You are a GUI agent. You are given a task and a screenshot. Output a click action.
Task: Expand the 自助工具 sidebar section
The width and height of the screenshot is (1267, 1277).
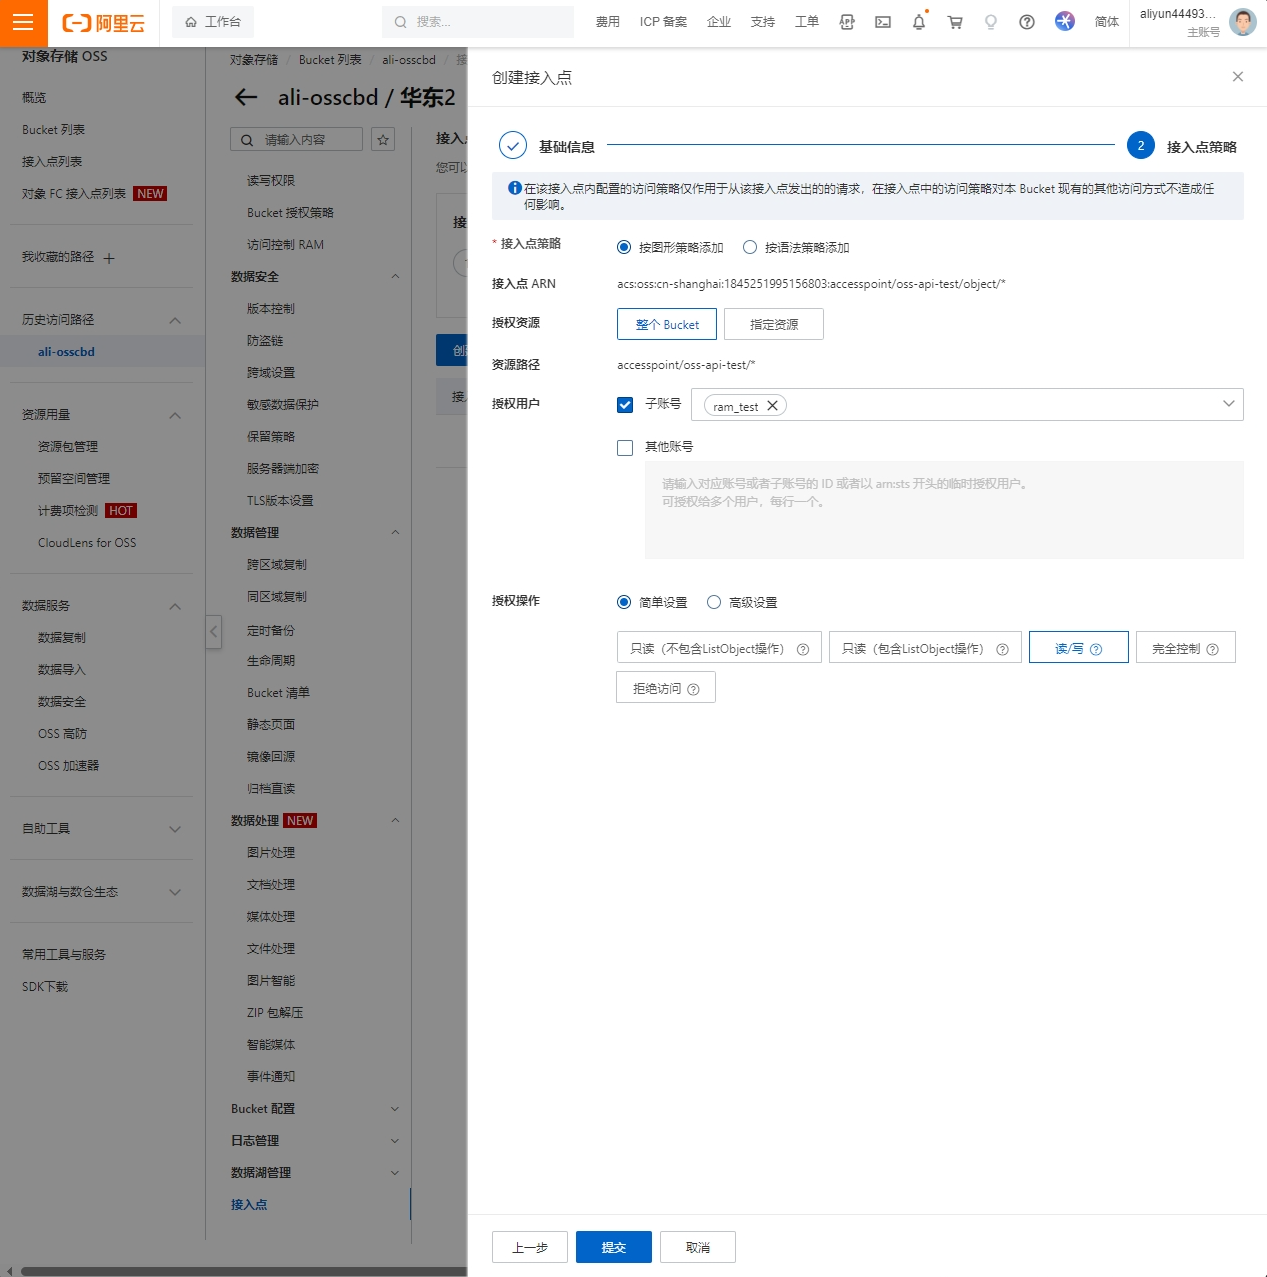(x=175, y=829)
